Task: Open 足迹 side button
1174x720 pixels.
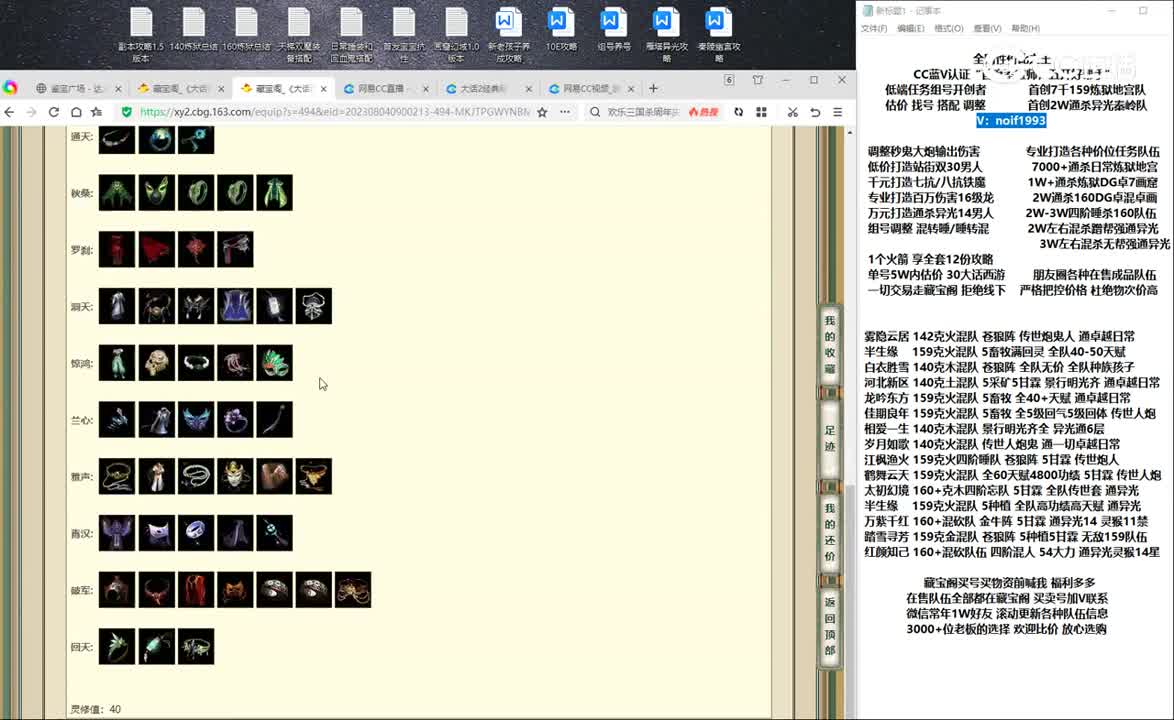Action: coord(830,439)
